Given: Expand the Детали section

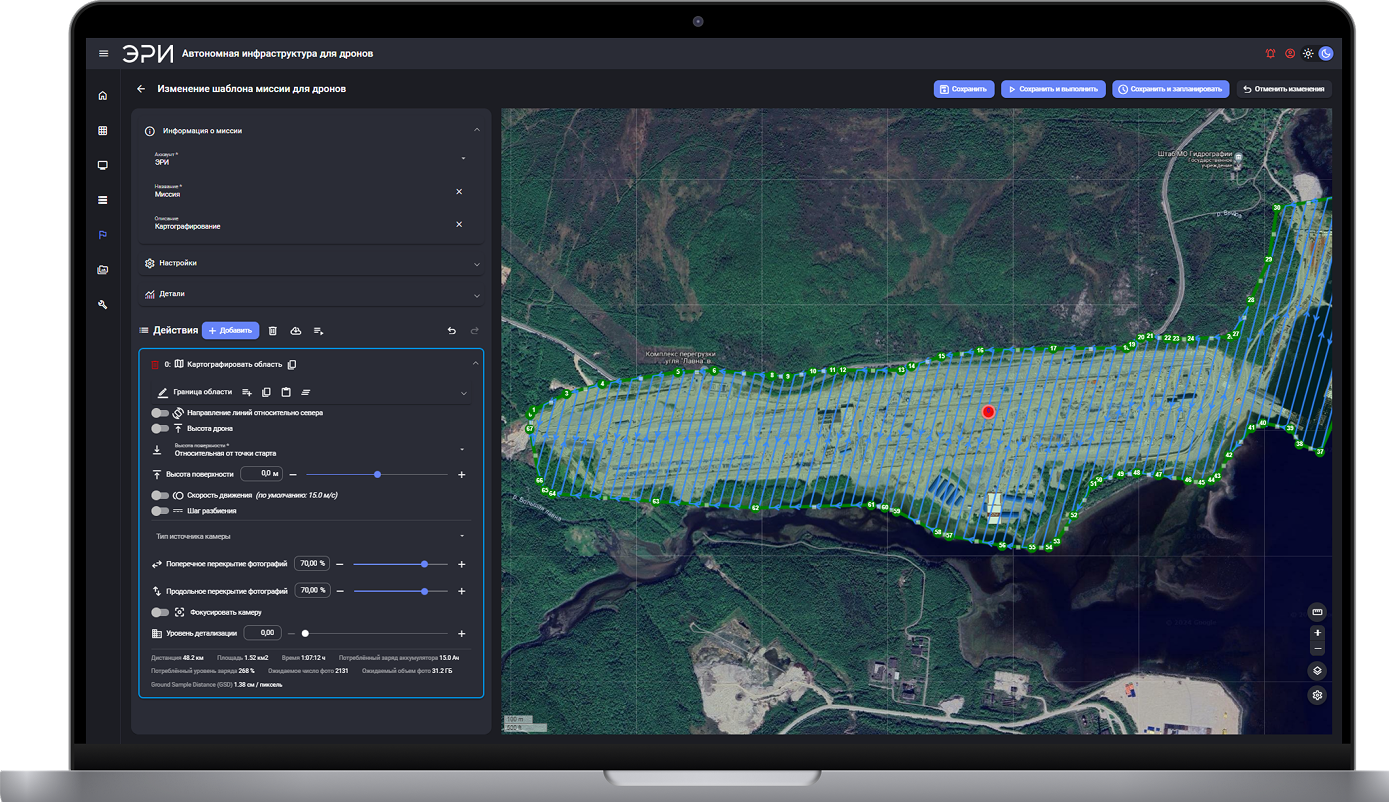Looking at the screenshot, I should point(311,295).
